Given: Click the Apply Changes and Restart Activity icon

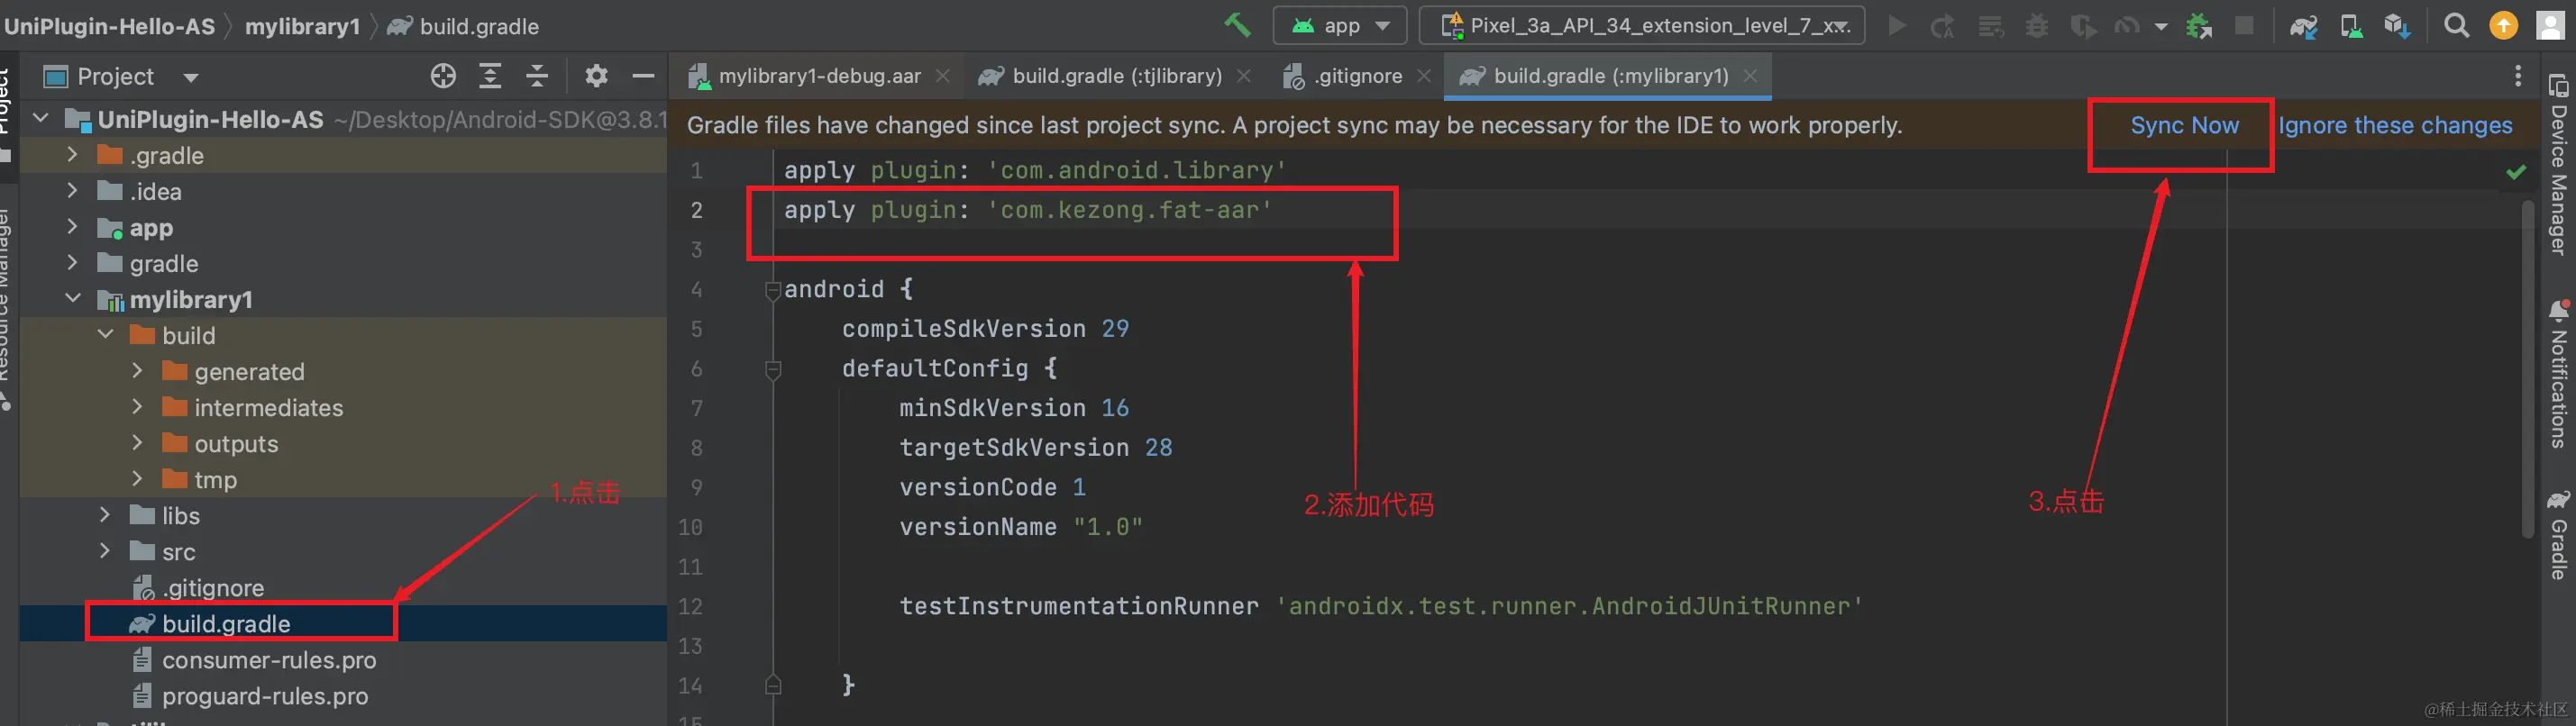Looking at the screenshot, I should point(1942,26).
